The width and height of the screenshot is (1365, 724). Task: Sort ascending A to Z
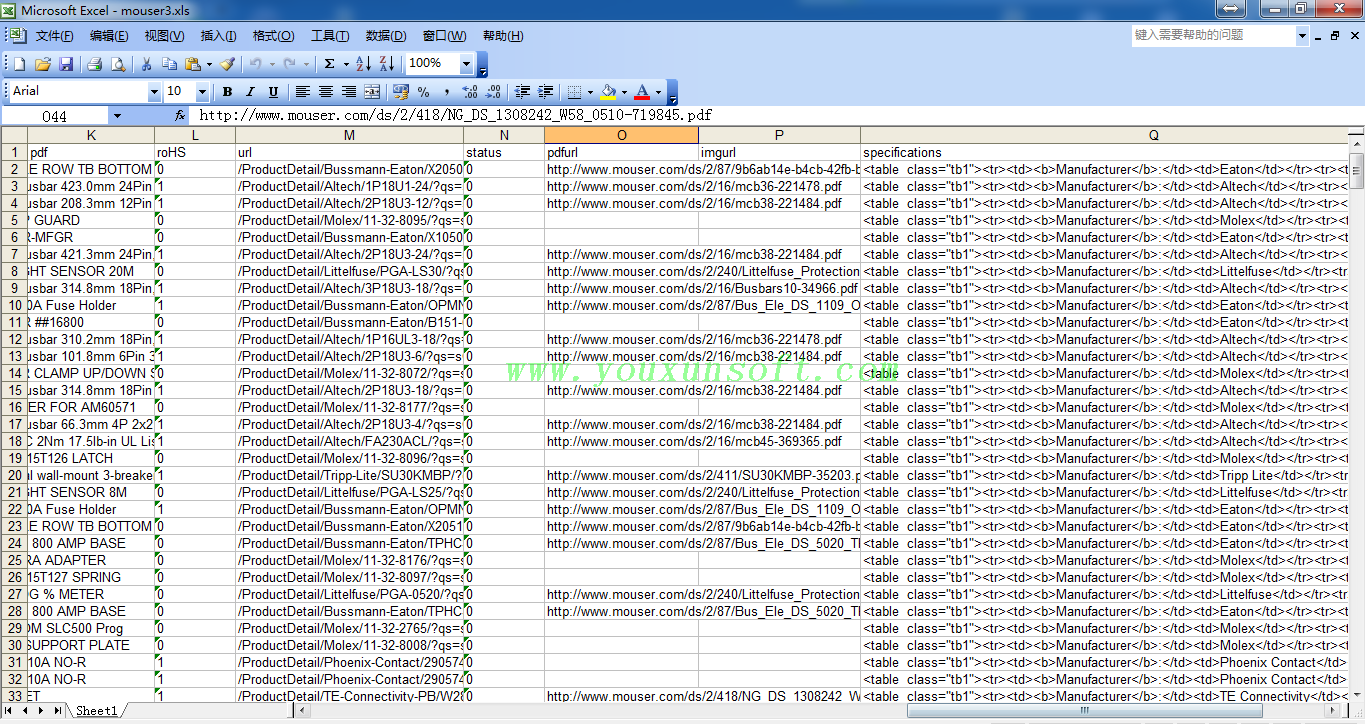[363, 64]
